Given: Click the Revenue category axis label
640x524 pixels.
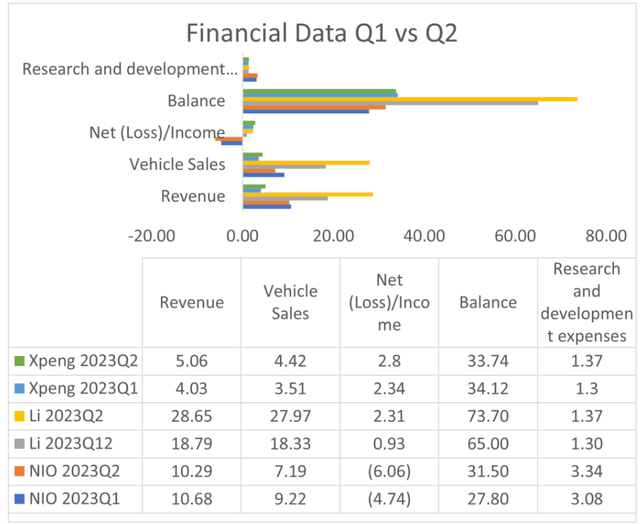Looking at the screenshot, I should [x=193, y=196].
